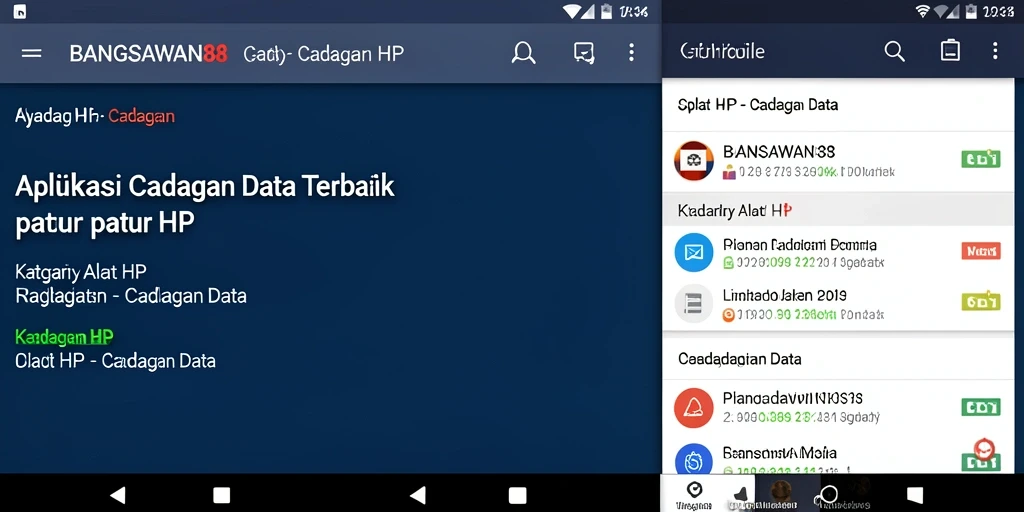Viewport: 1024px width, 512px height.
Task: Tap the gray icon for Limhado Jalan 2019
Action: [694, 304]
